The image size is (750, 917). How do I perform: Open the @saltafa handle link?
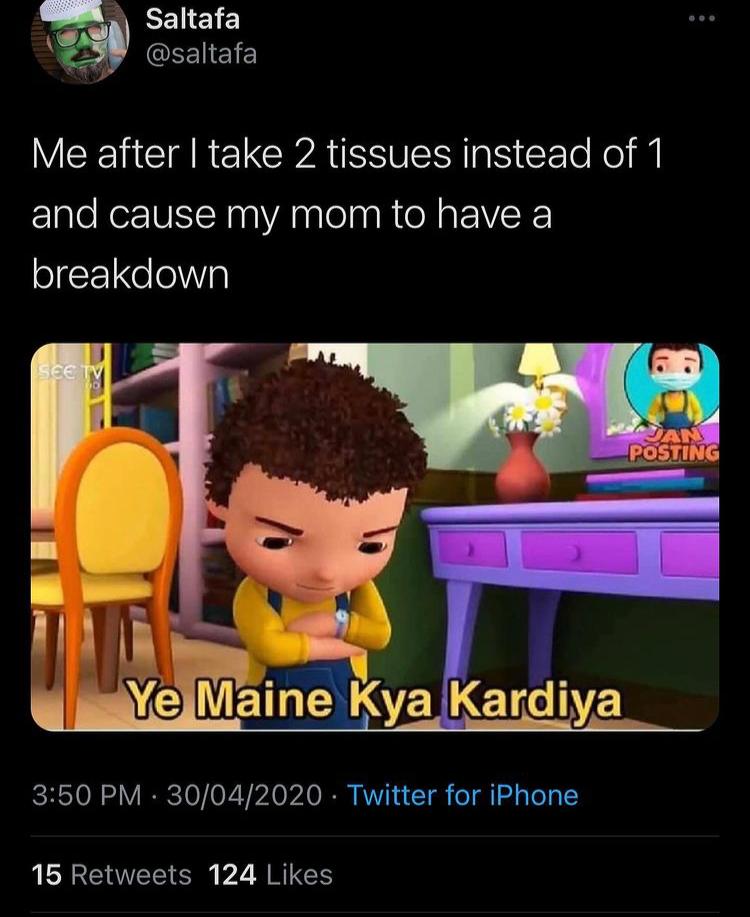(201, 54)
